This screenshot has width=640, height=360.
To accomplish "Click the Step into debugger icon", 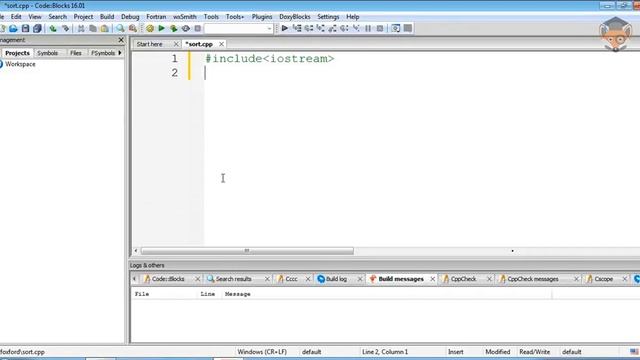I will (320, 29).
